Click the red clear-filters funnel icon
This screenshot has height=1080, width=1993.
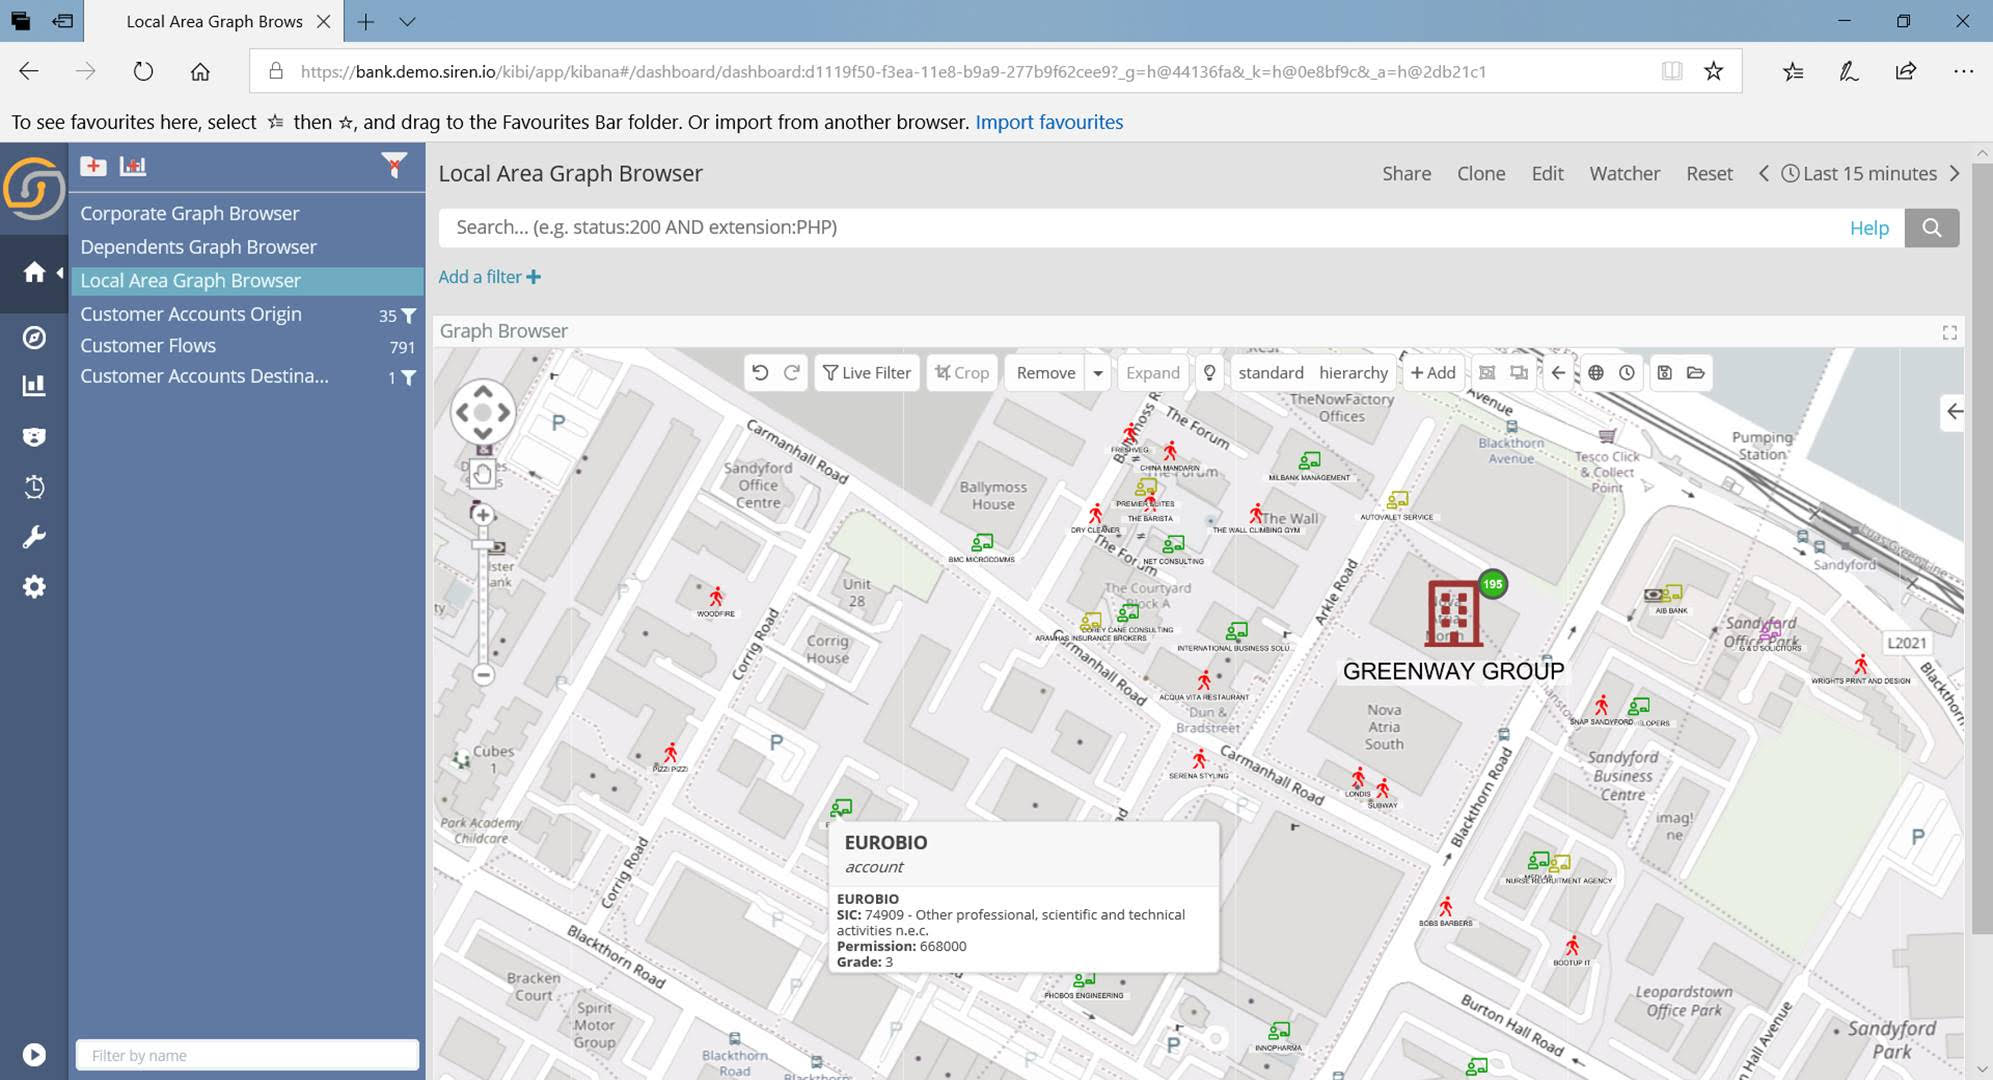[x=394, y=165]
